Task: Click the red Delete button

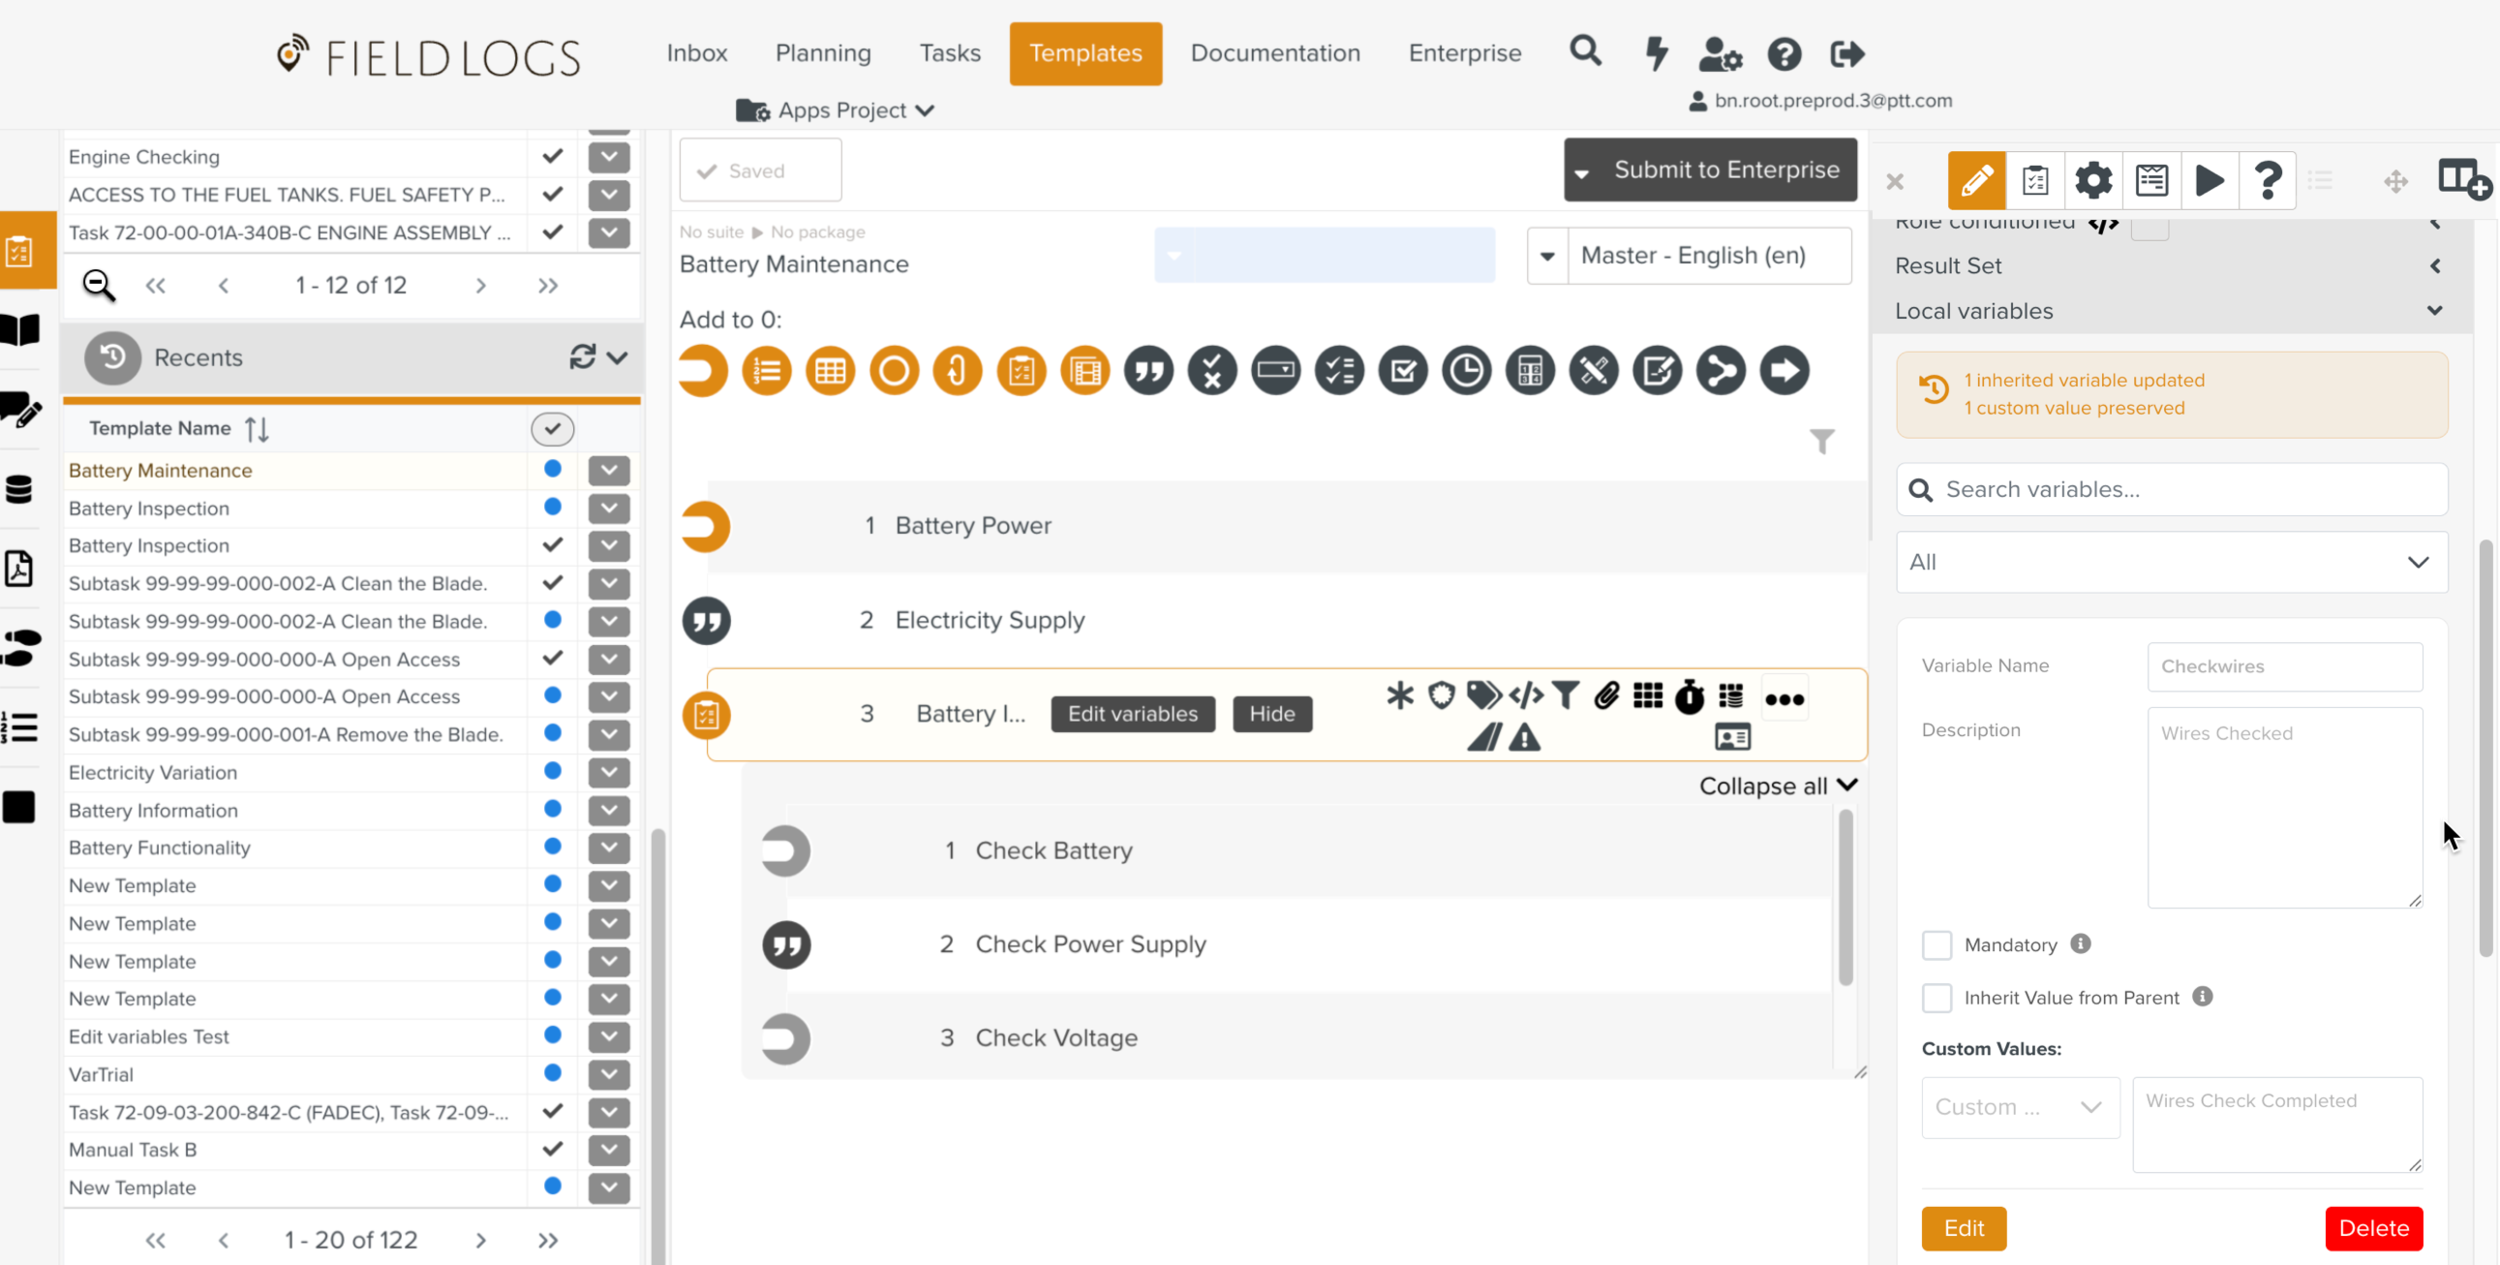Action: tap(2373, 1228)
